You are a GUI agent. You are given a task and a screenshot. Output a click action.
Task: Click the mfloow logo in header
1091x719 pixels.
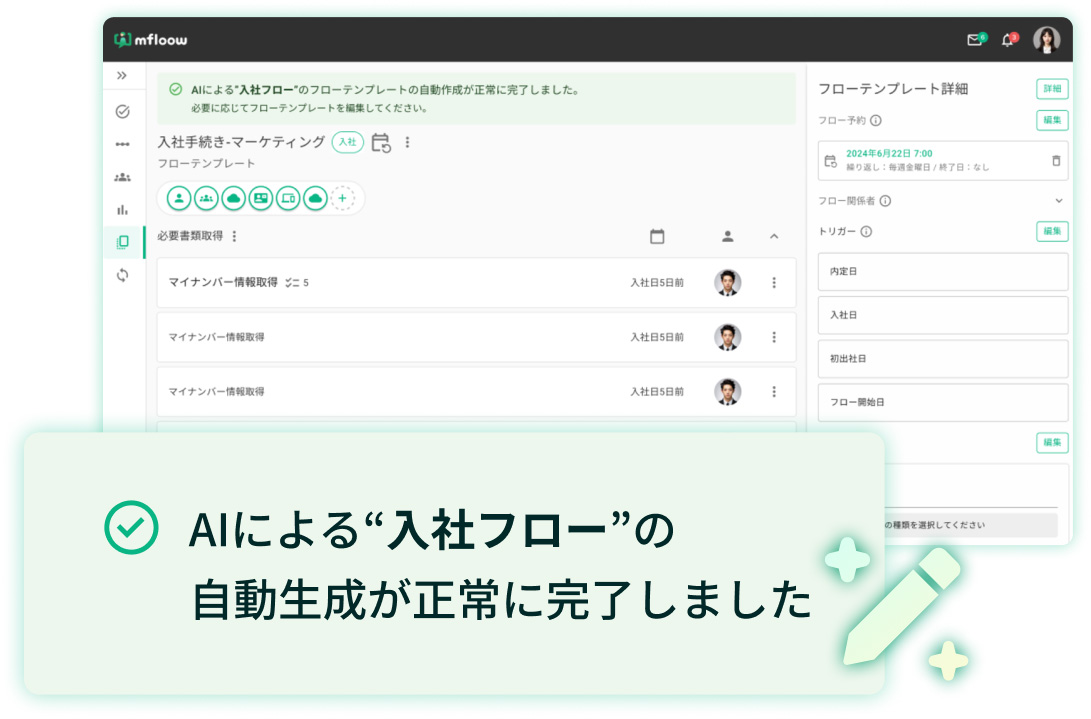pos(150,40)
